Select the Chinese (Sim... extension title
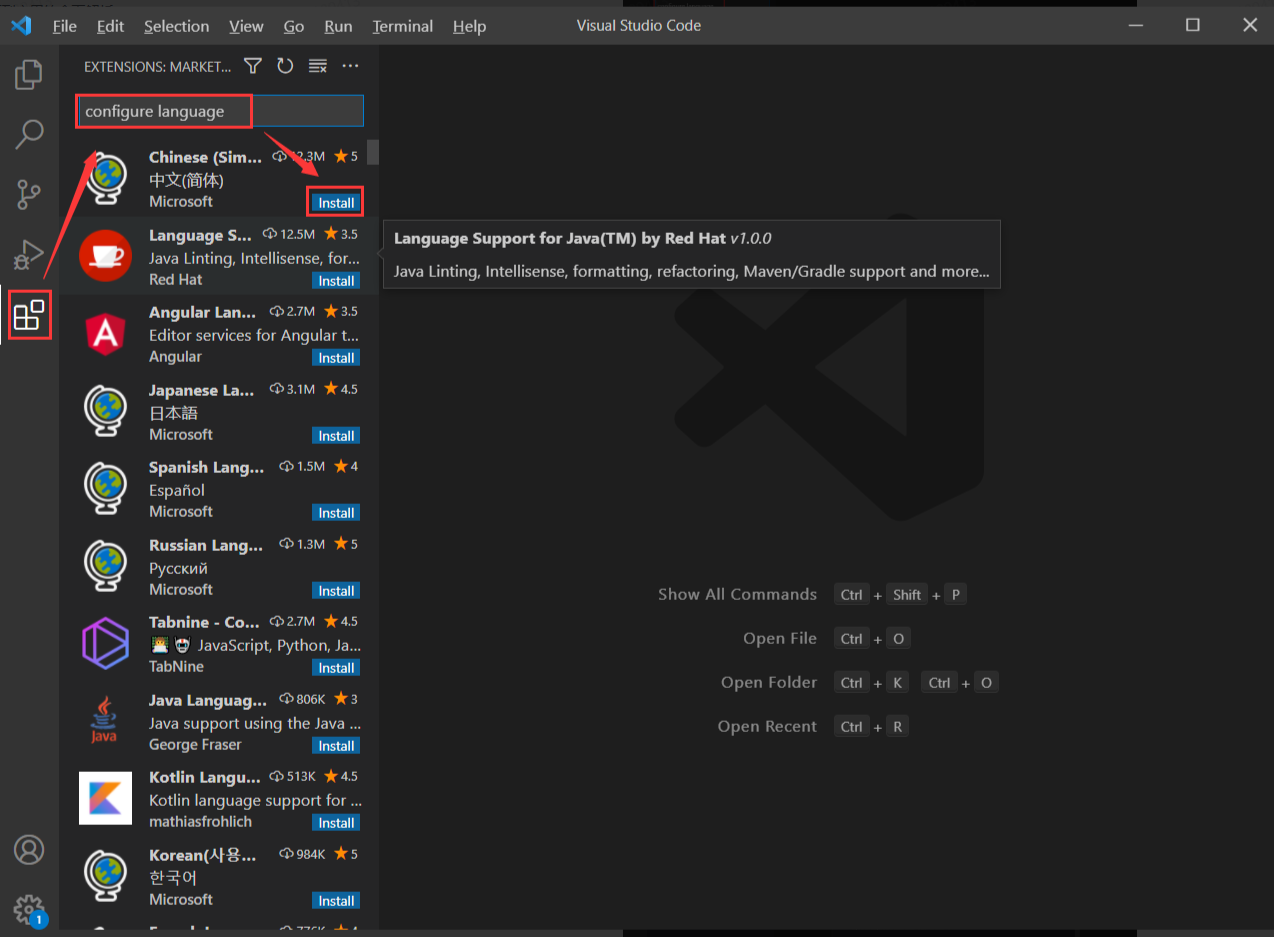 pyautogui.click(x=205, y=157)
